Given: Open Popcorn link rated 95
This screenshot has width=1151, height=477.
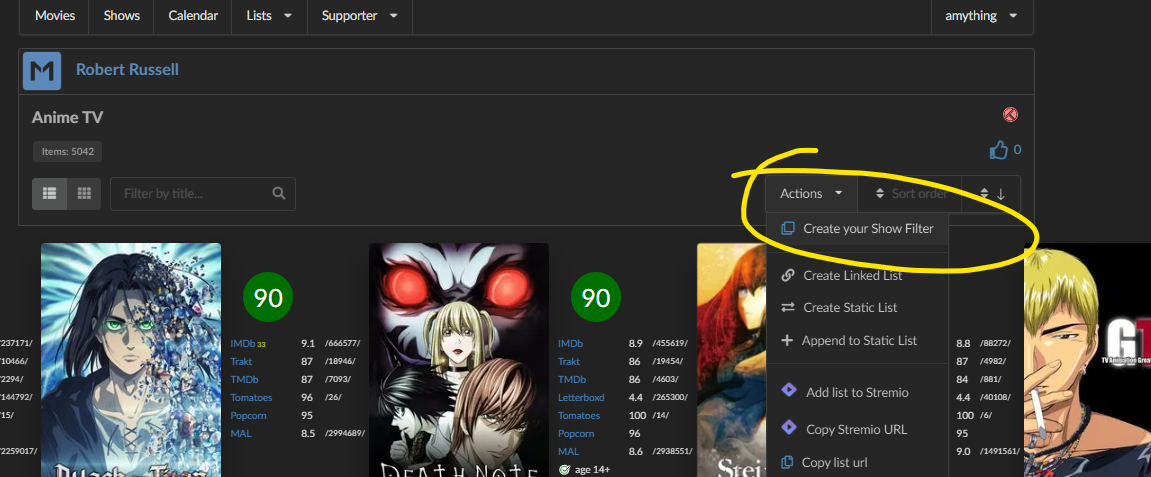Looking at the screenshot, I should pyautogui.click(x=248, y=415).
